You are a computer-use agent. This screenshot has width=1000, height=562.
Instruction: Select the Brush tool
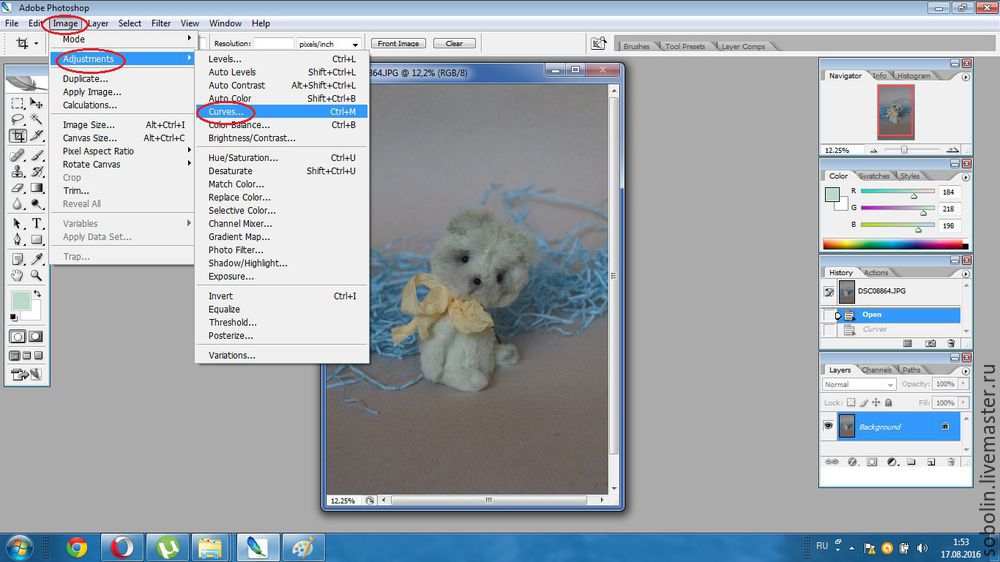tap(37, 155)
